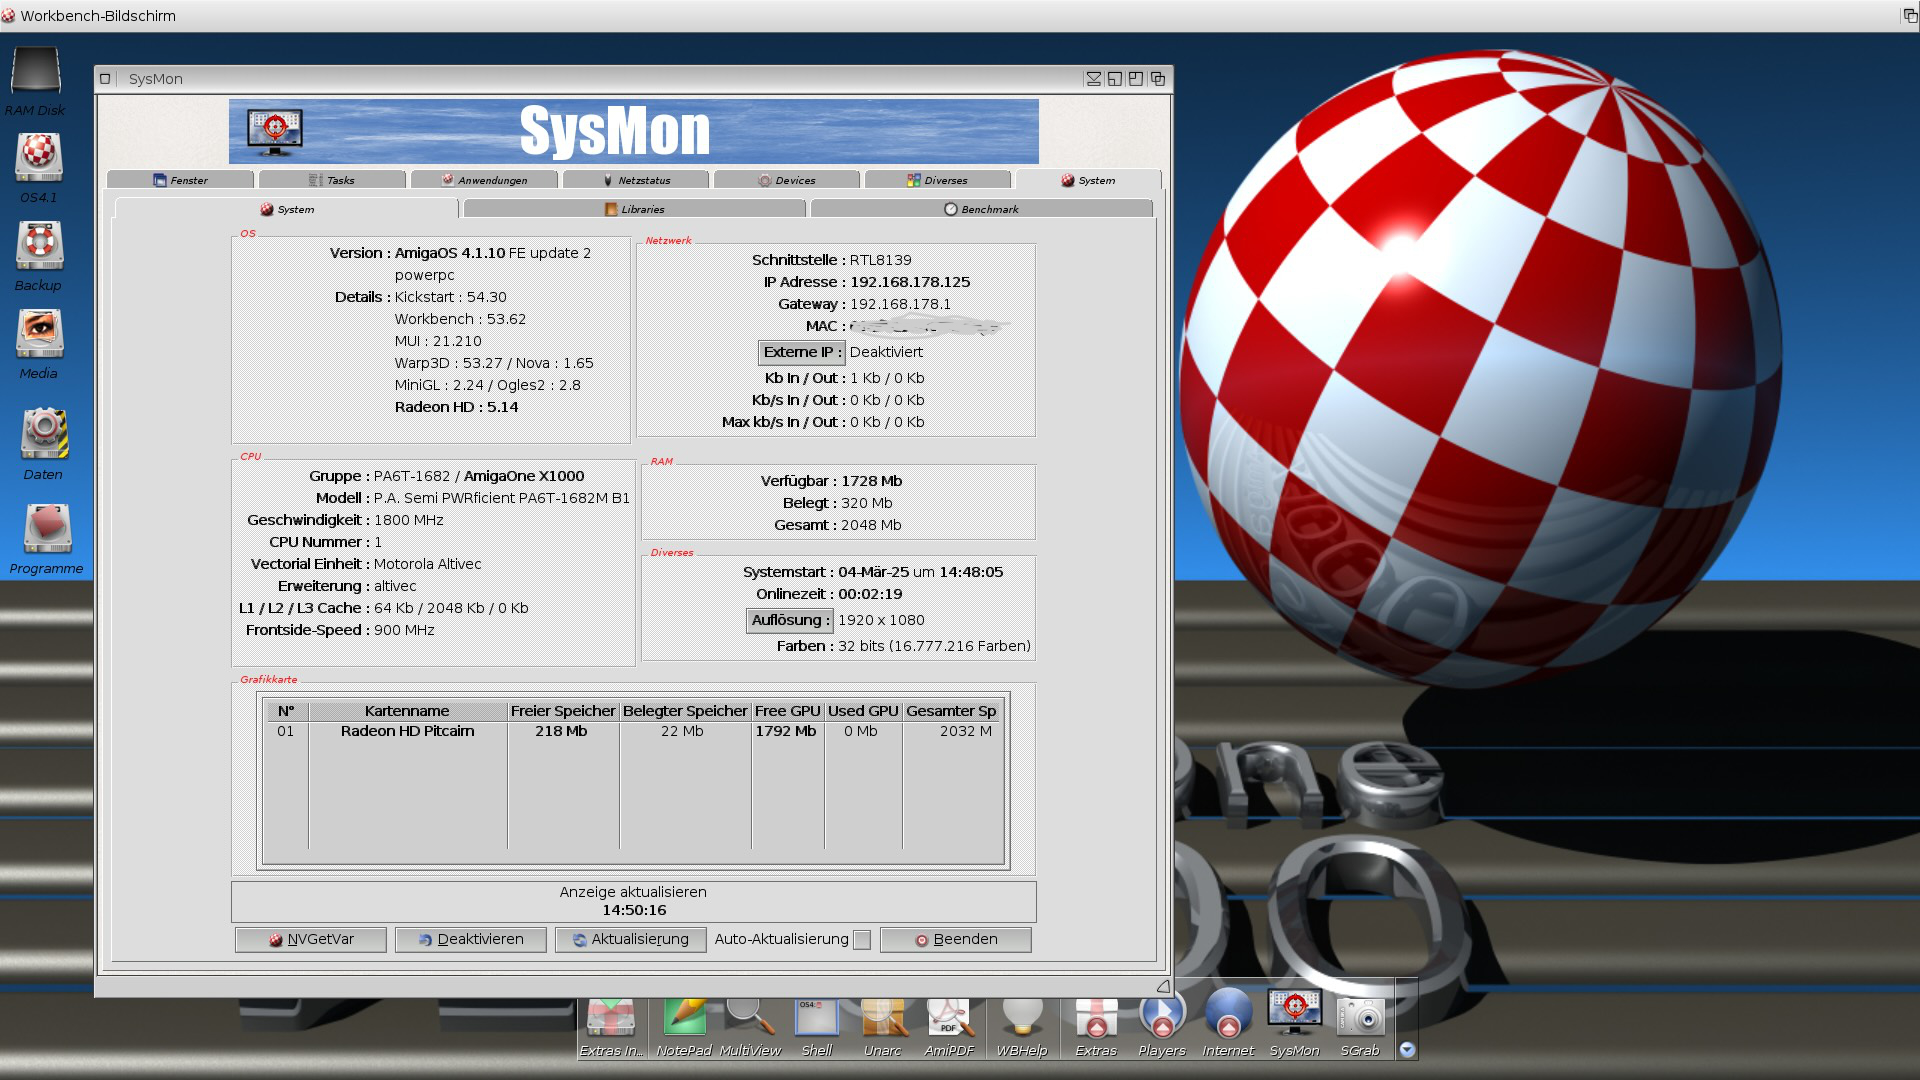
Task: Launch SysMon from the dock
Action: [x=1295, y=1023]
